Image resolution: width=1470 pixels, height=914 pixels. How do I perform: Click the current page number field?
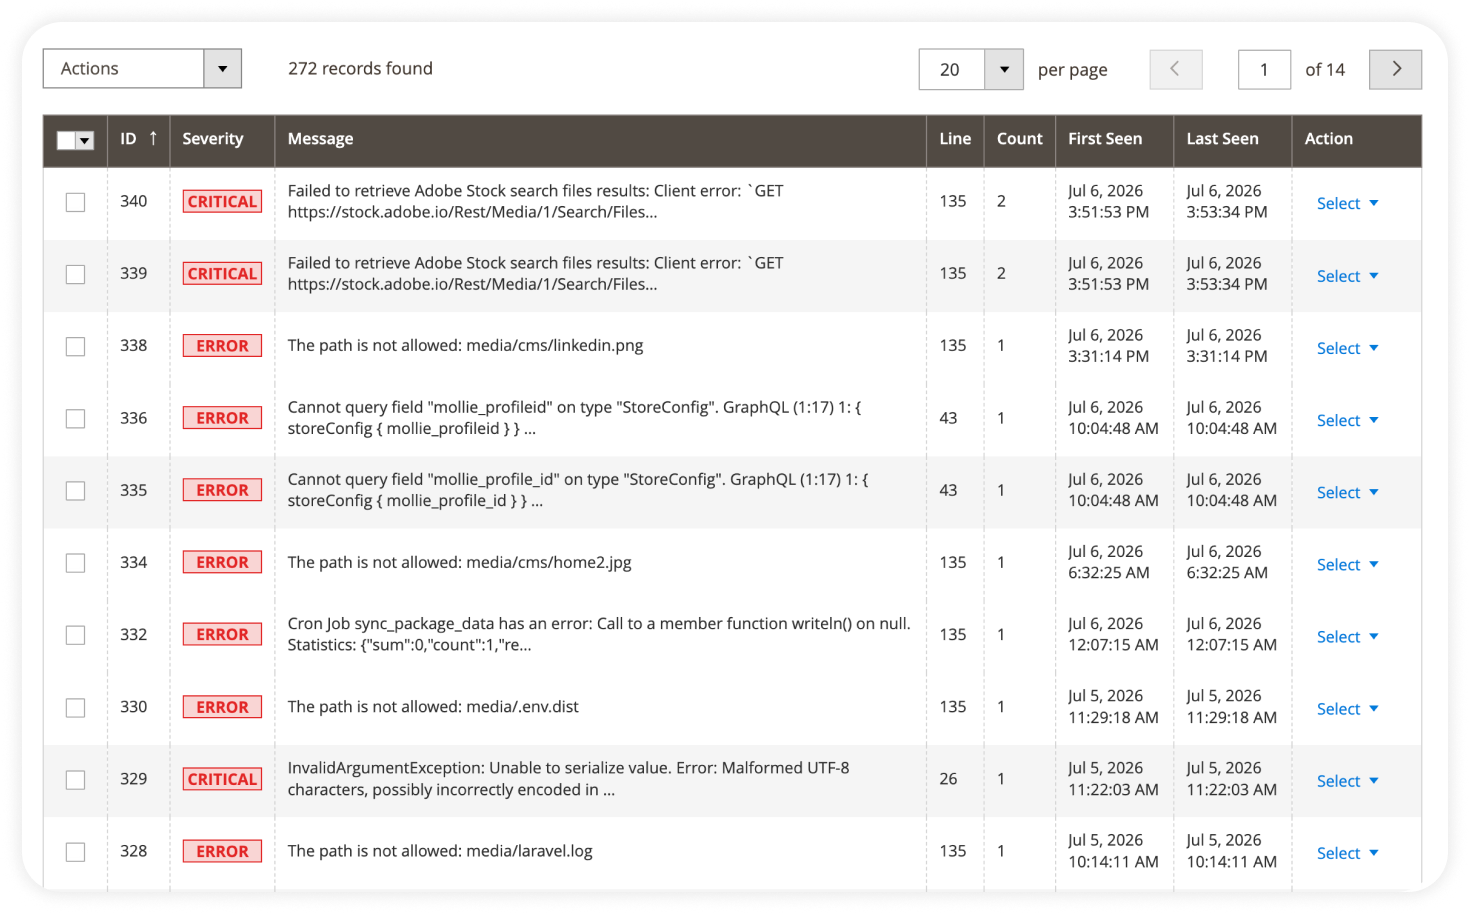coord(1264,69)
